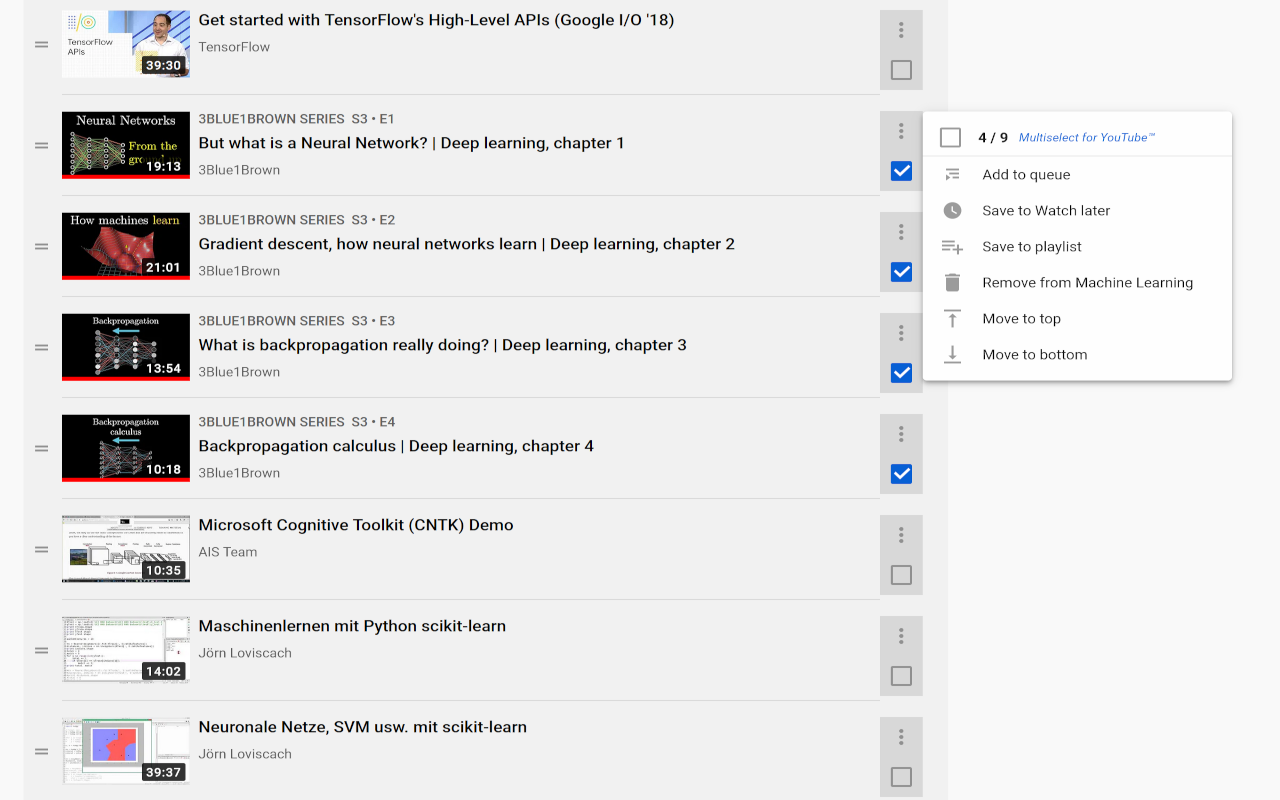Open video title Maschinenlernen mit Python scikit-learn
Screen dimensions: 1280x800
tap(352, 626)
